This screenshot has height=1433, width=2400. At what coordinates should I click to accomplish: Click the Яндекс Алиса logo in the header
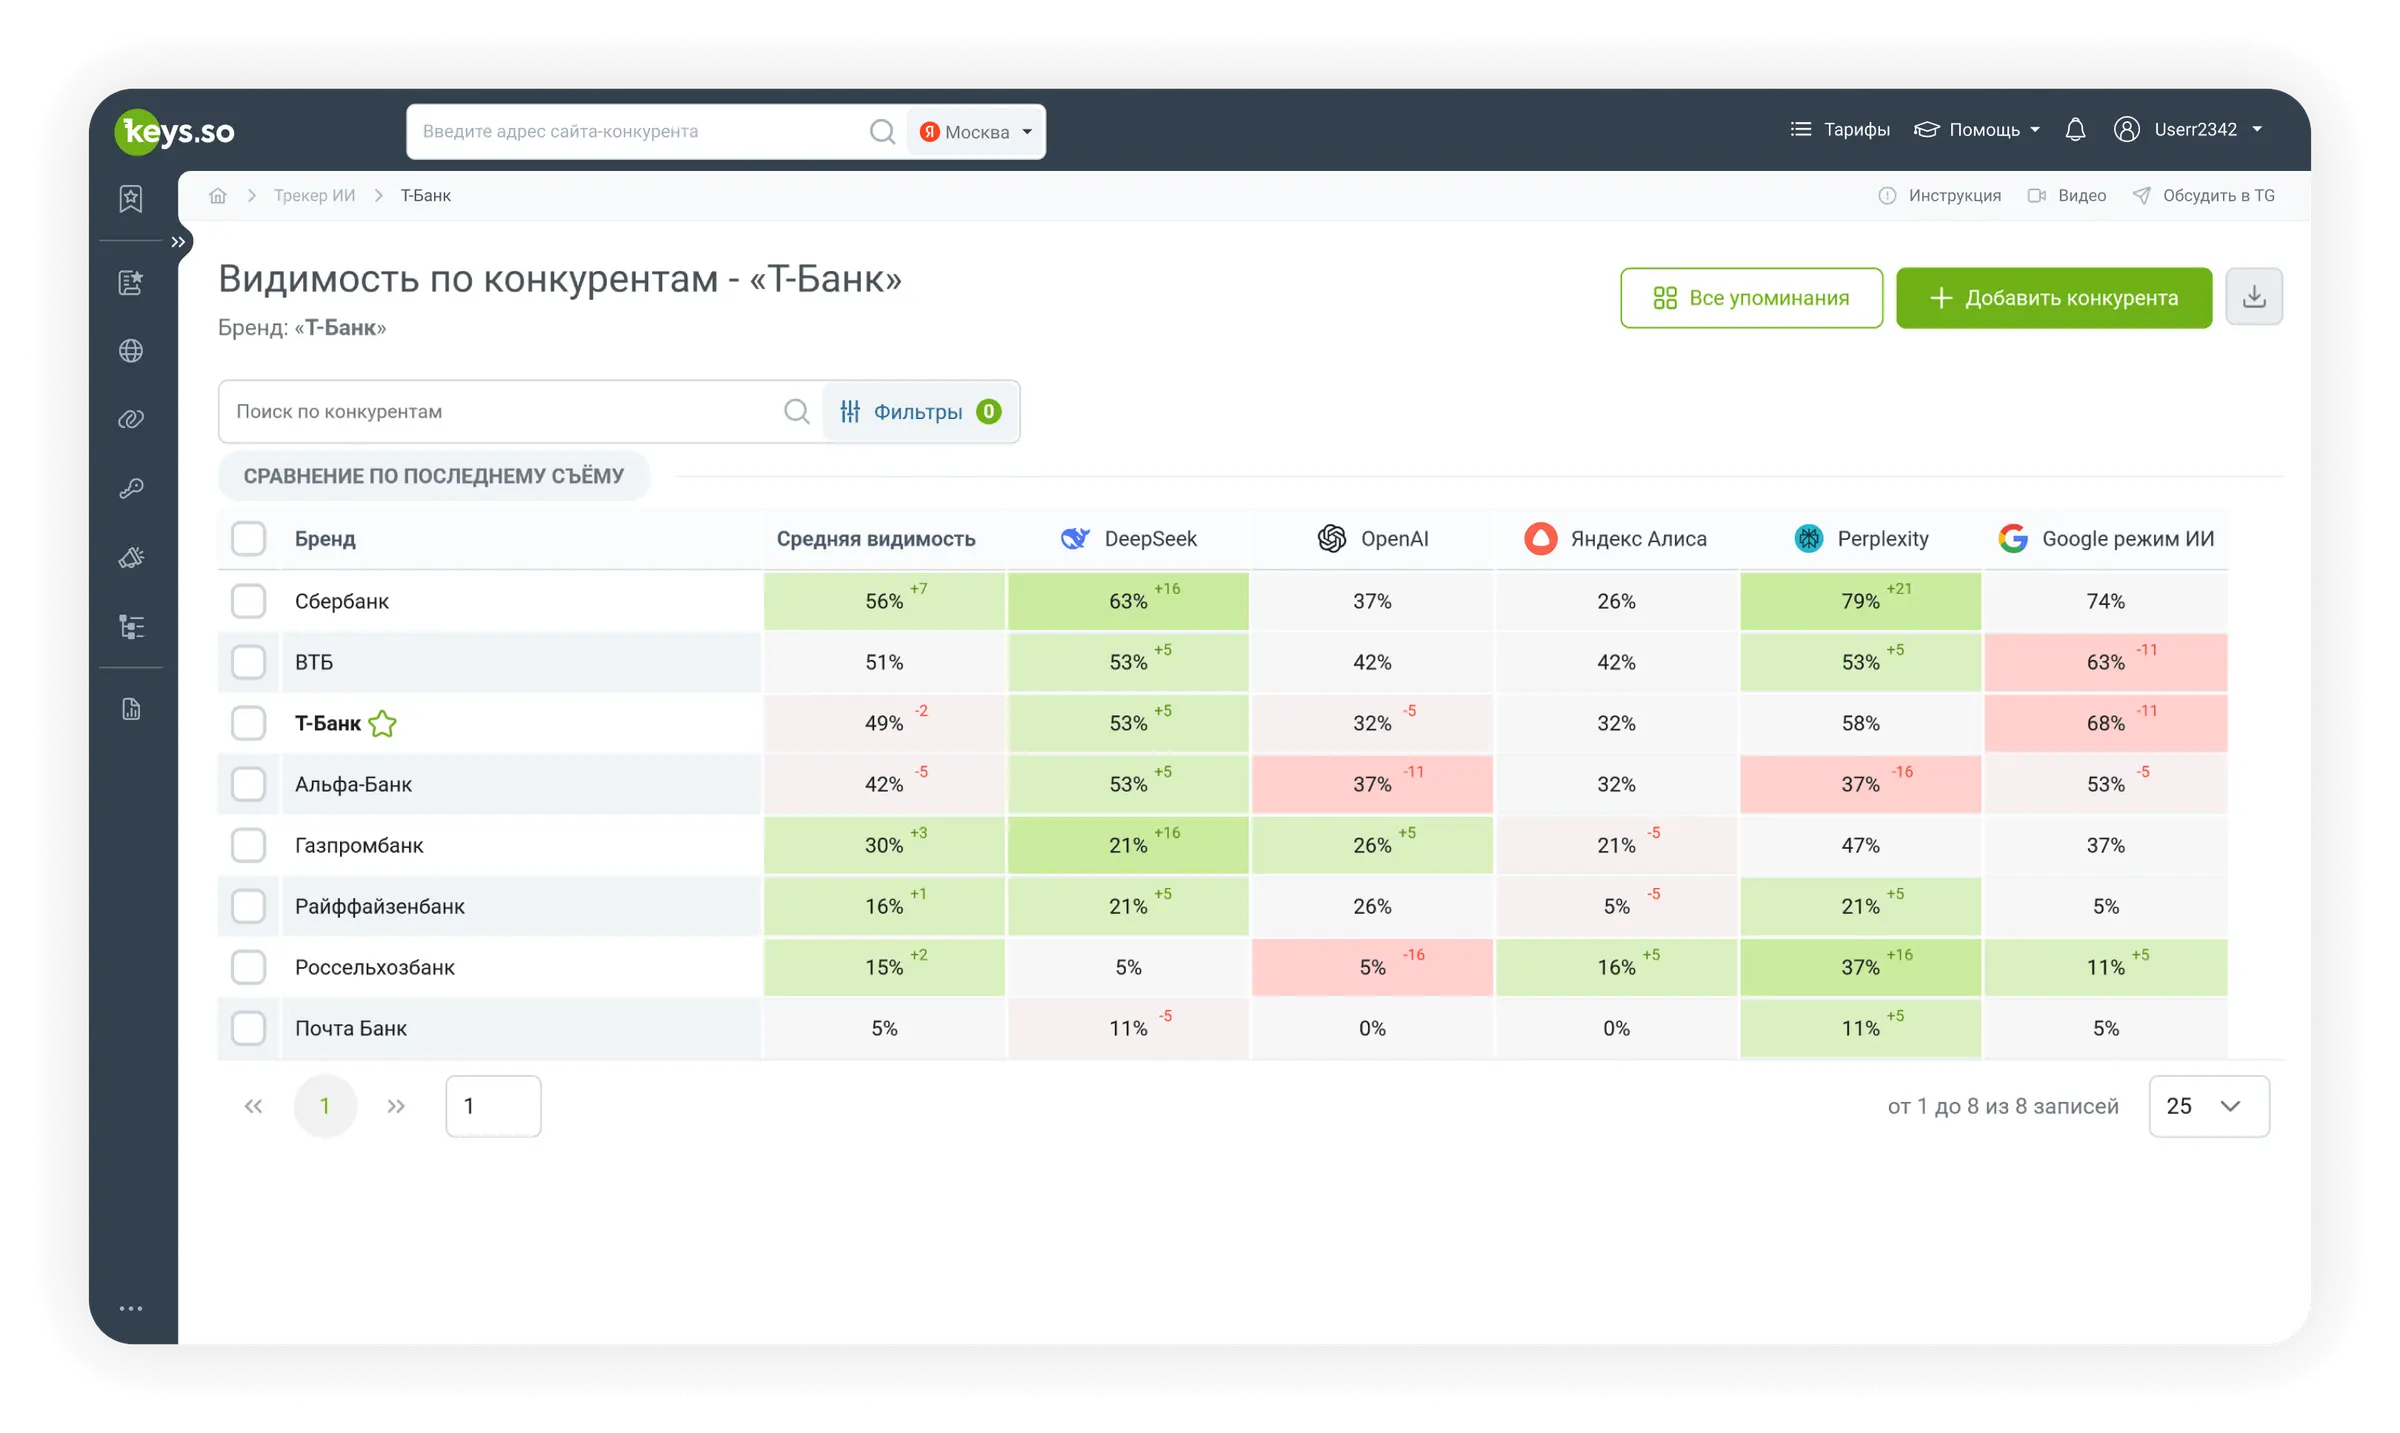pos(1540,538)
